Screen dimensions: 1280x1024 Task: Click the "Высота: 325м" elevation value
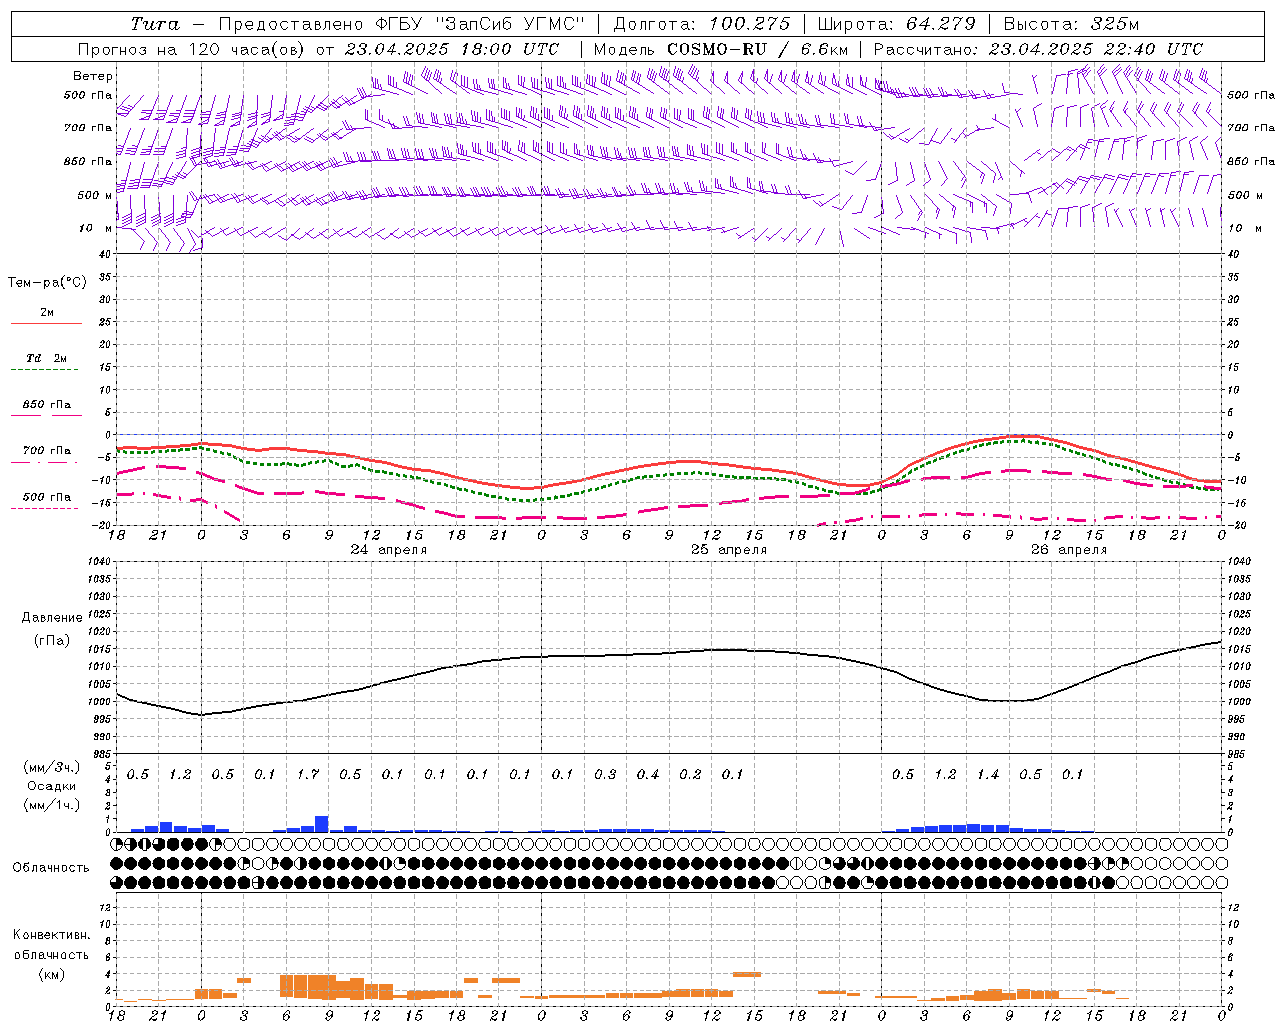(x=1071, y=24)
